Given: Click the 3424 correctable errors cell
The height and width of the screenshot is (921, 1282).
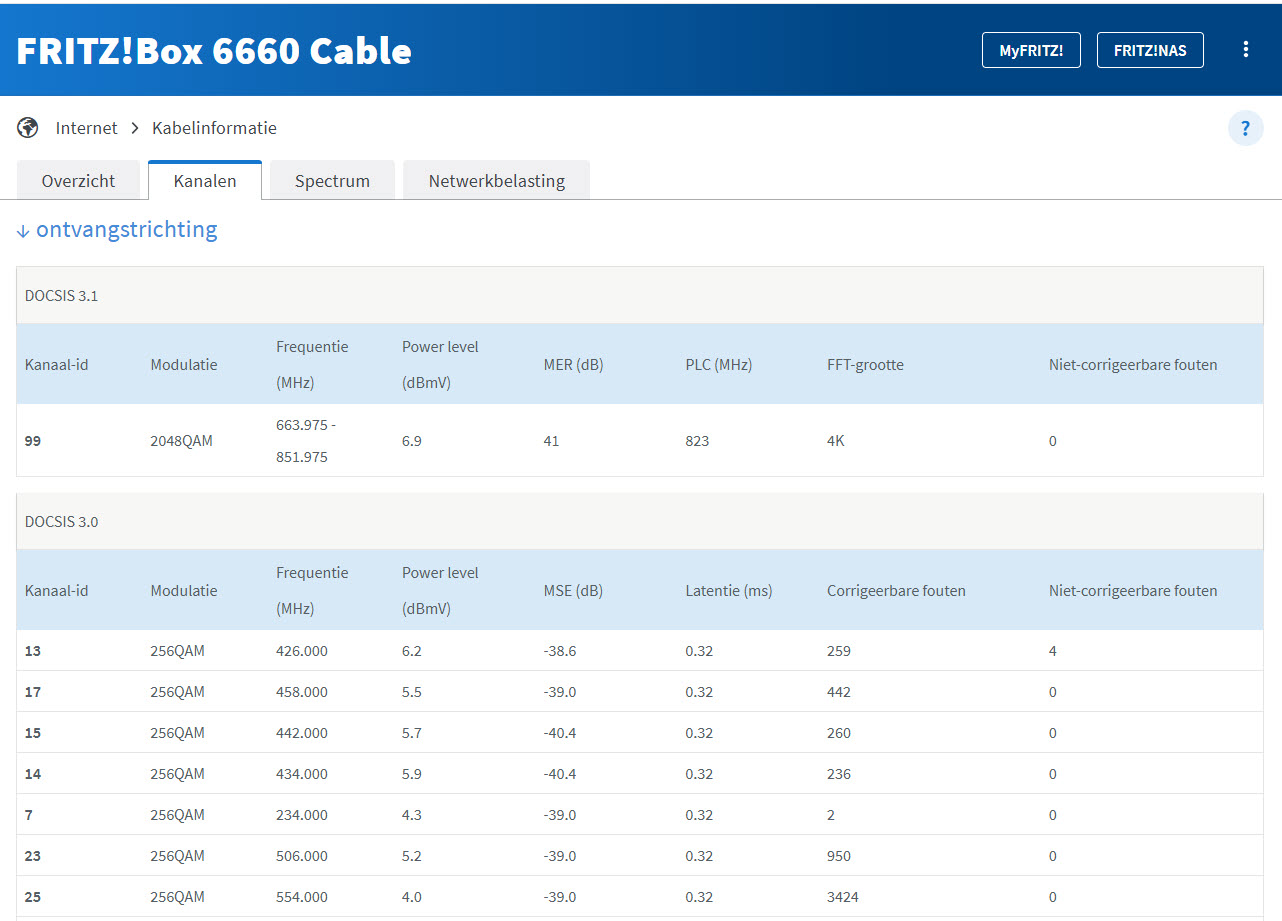Looking at the screenshot, I should coord(843,897).
